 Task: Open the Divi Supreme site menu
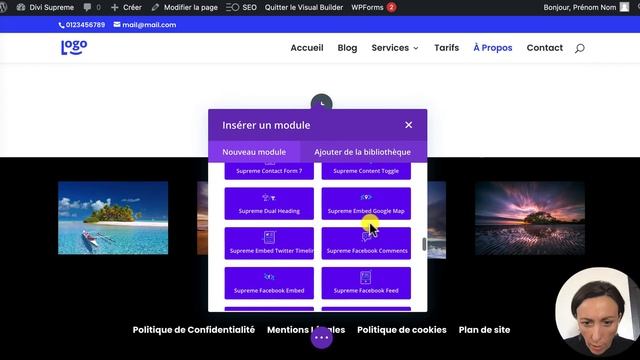[45, 7]
